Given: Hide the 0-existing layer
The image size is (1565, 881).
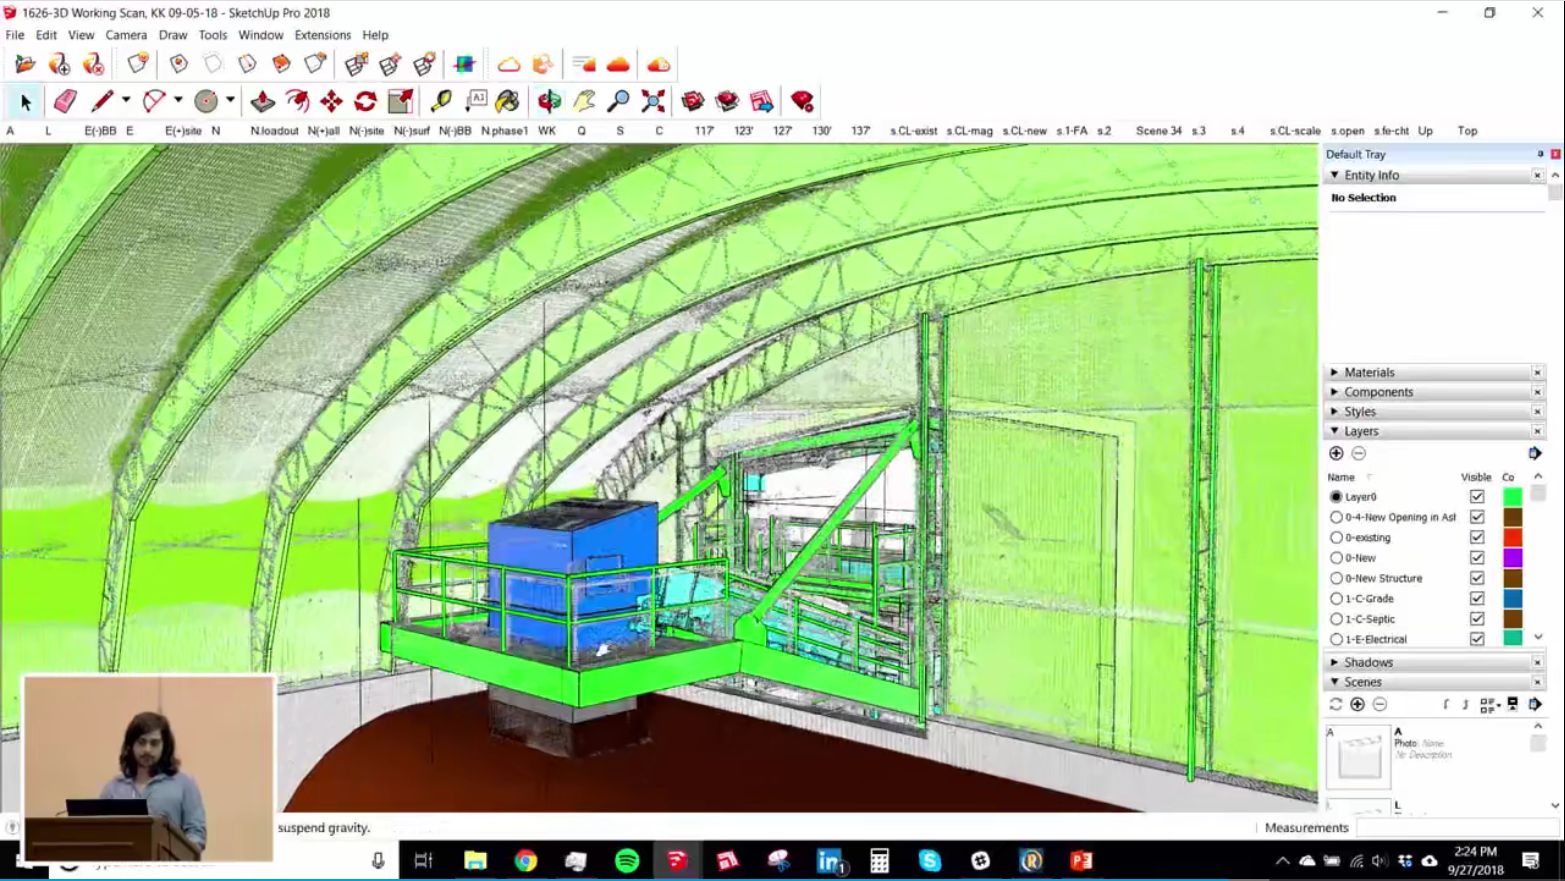Looking at the screenshot, I should [x=1477, y=538].
